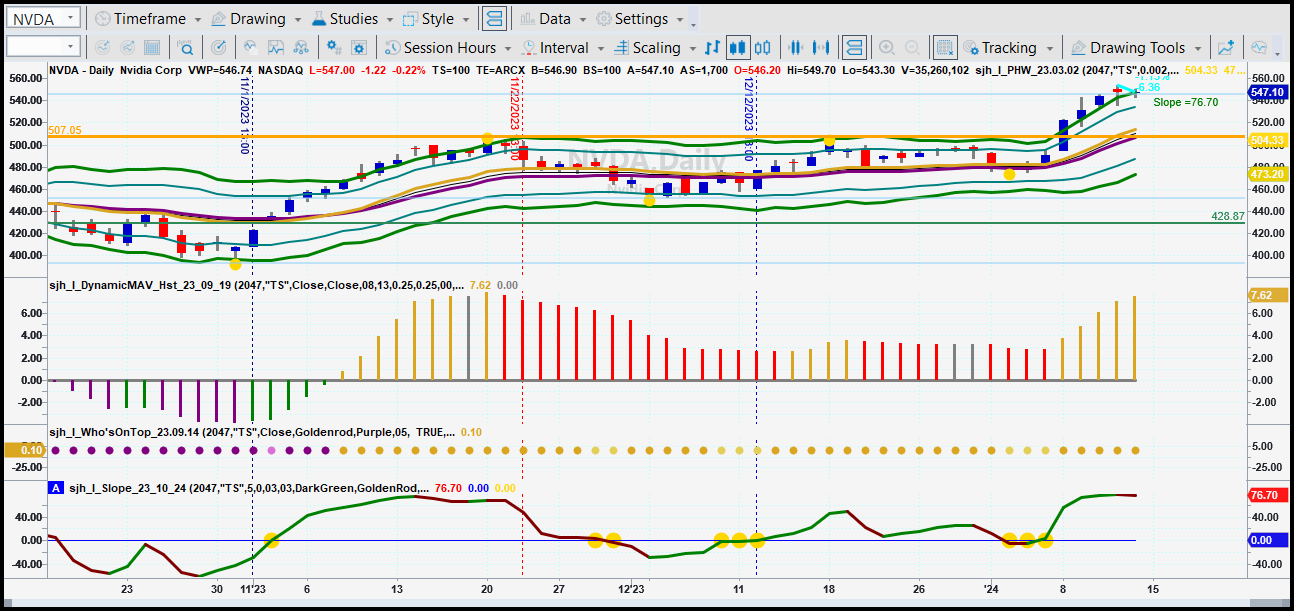1294x611 pixels.
Task: Select the solid candlestick chart style
Action: click(x=738, y=48)
